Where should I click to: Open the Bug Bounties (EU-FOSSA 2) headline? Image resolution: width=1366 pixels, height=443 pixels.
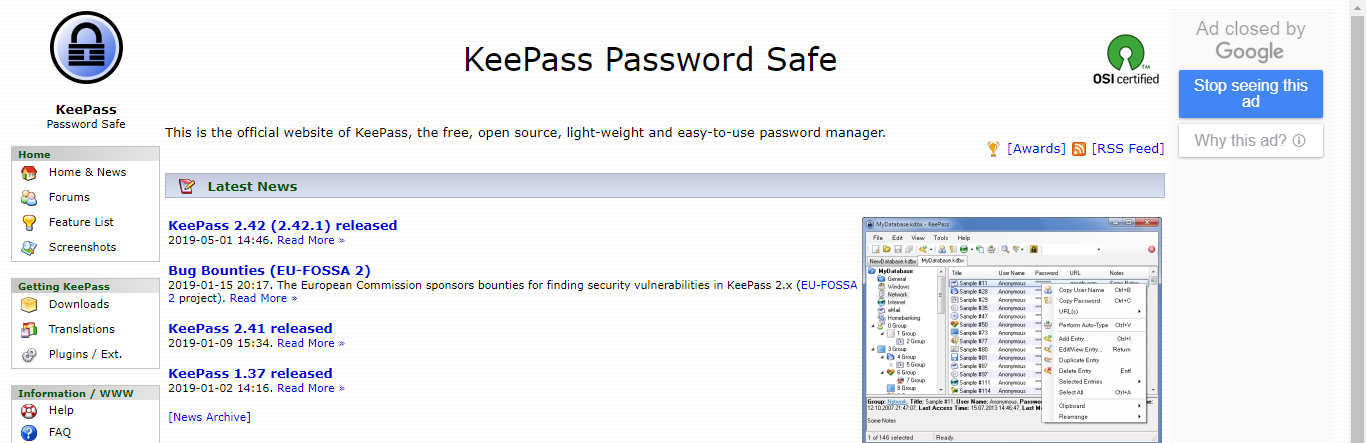click(270, 270)
